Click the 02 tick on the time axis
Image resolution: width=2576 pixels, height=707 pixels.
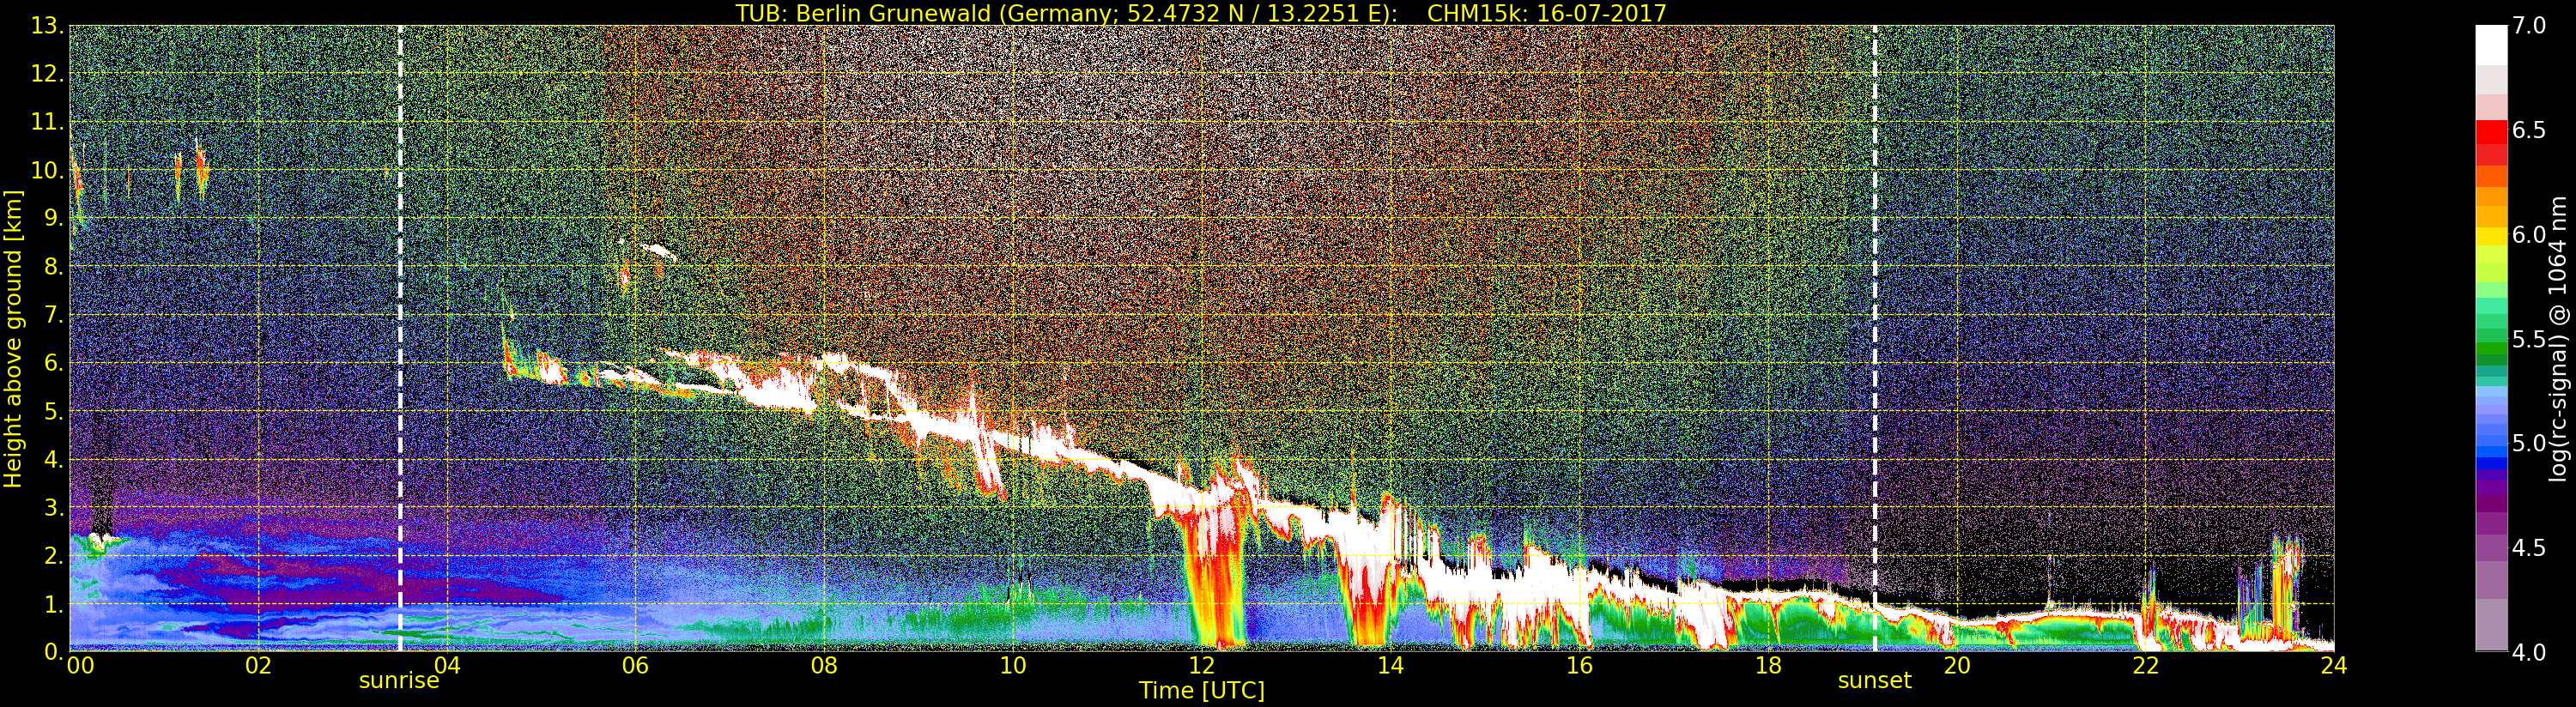(x=258, y=667)
